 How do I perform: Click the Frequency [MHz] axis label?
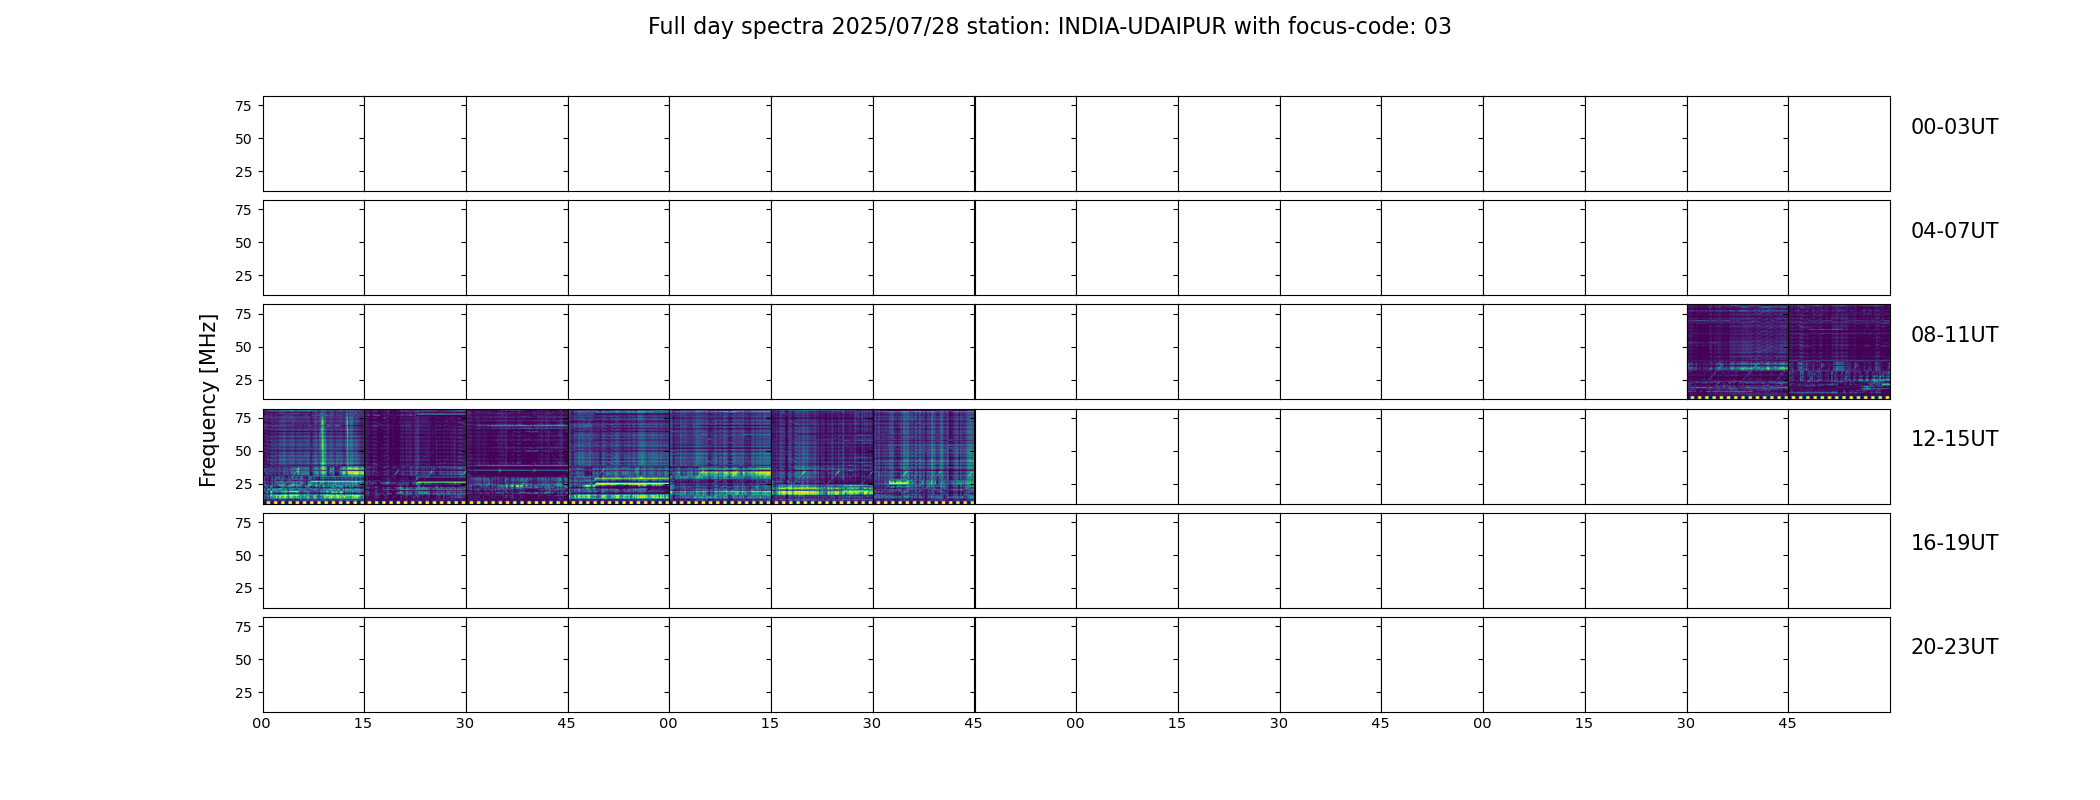pos(208,401)
